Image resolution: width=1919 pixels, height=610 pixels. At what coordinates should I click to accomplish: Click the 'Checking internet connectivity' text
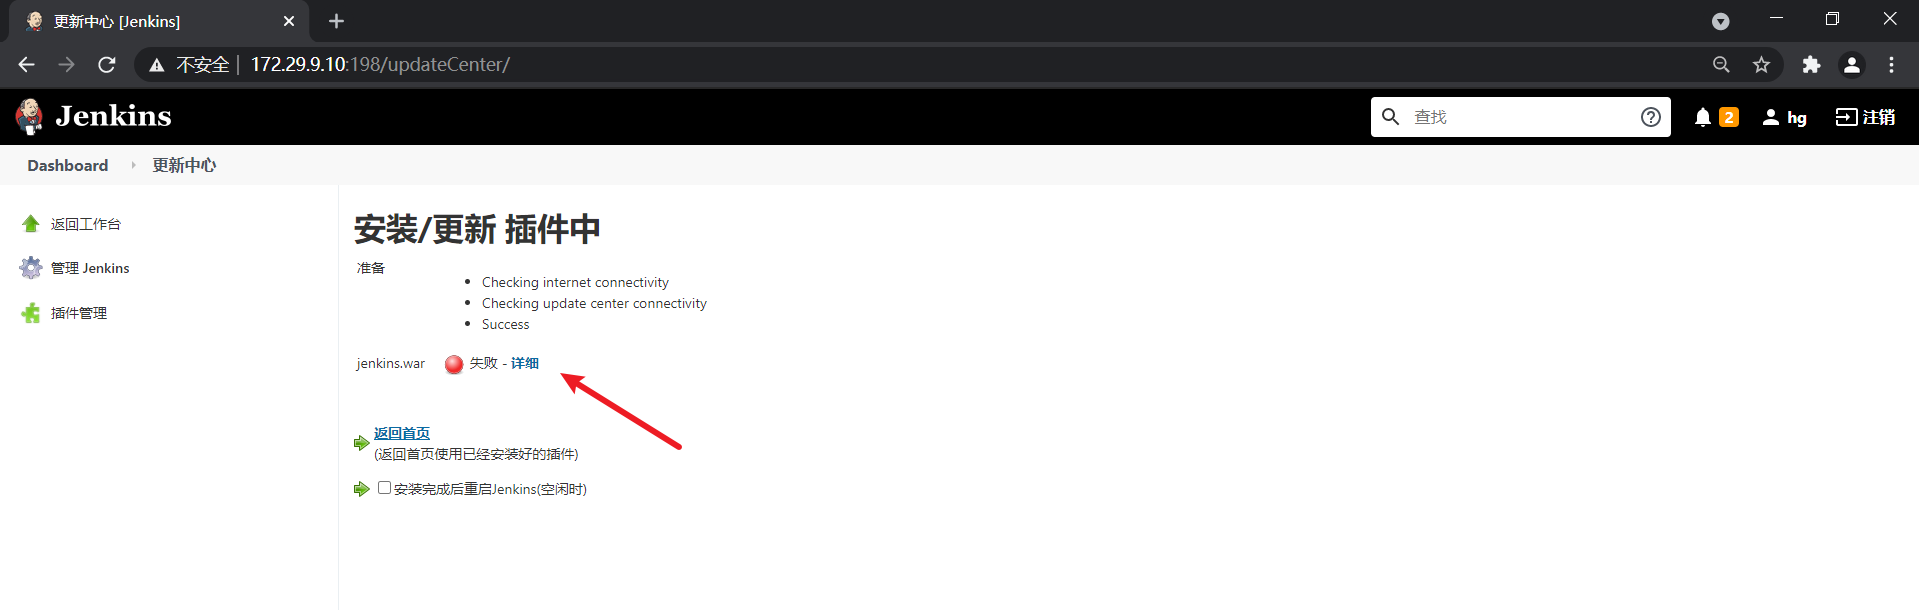pyautogui.click(x=575, y=282)
